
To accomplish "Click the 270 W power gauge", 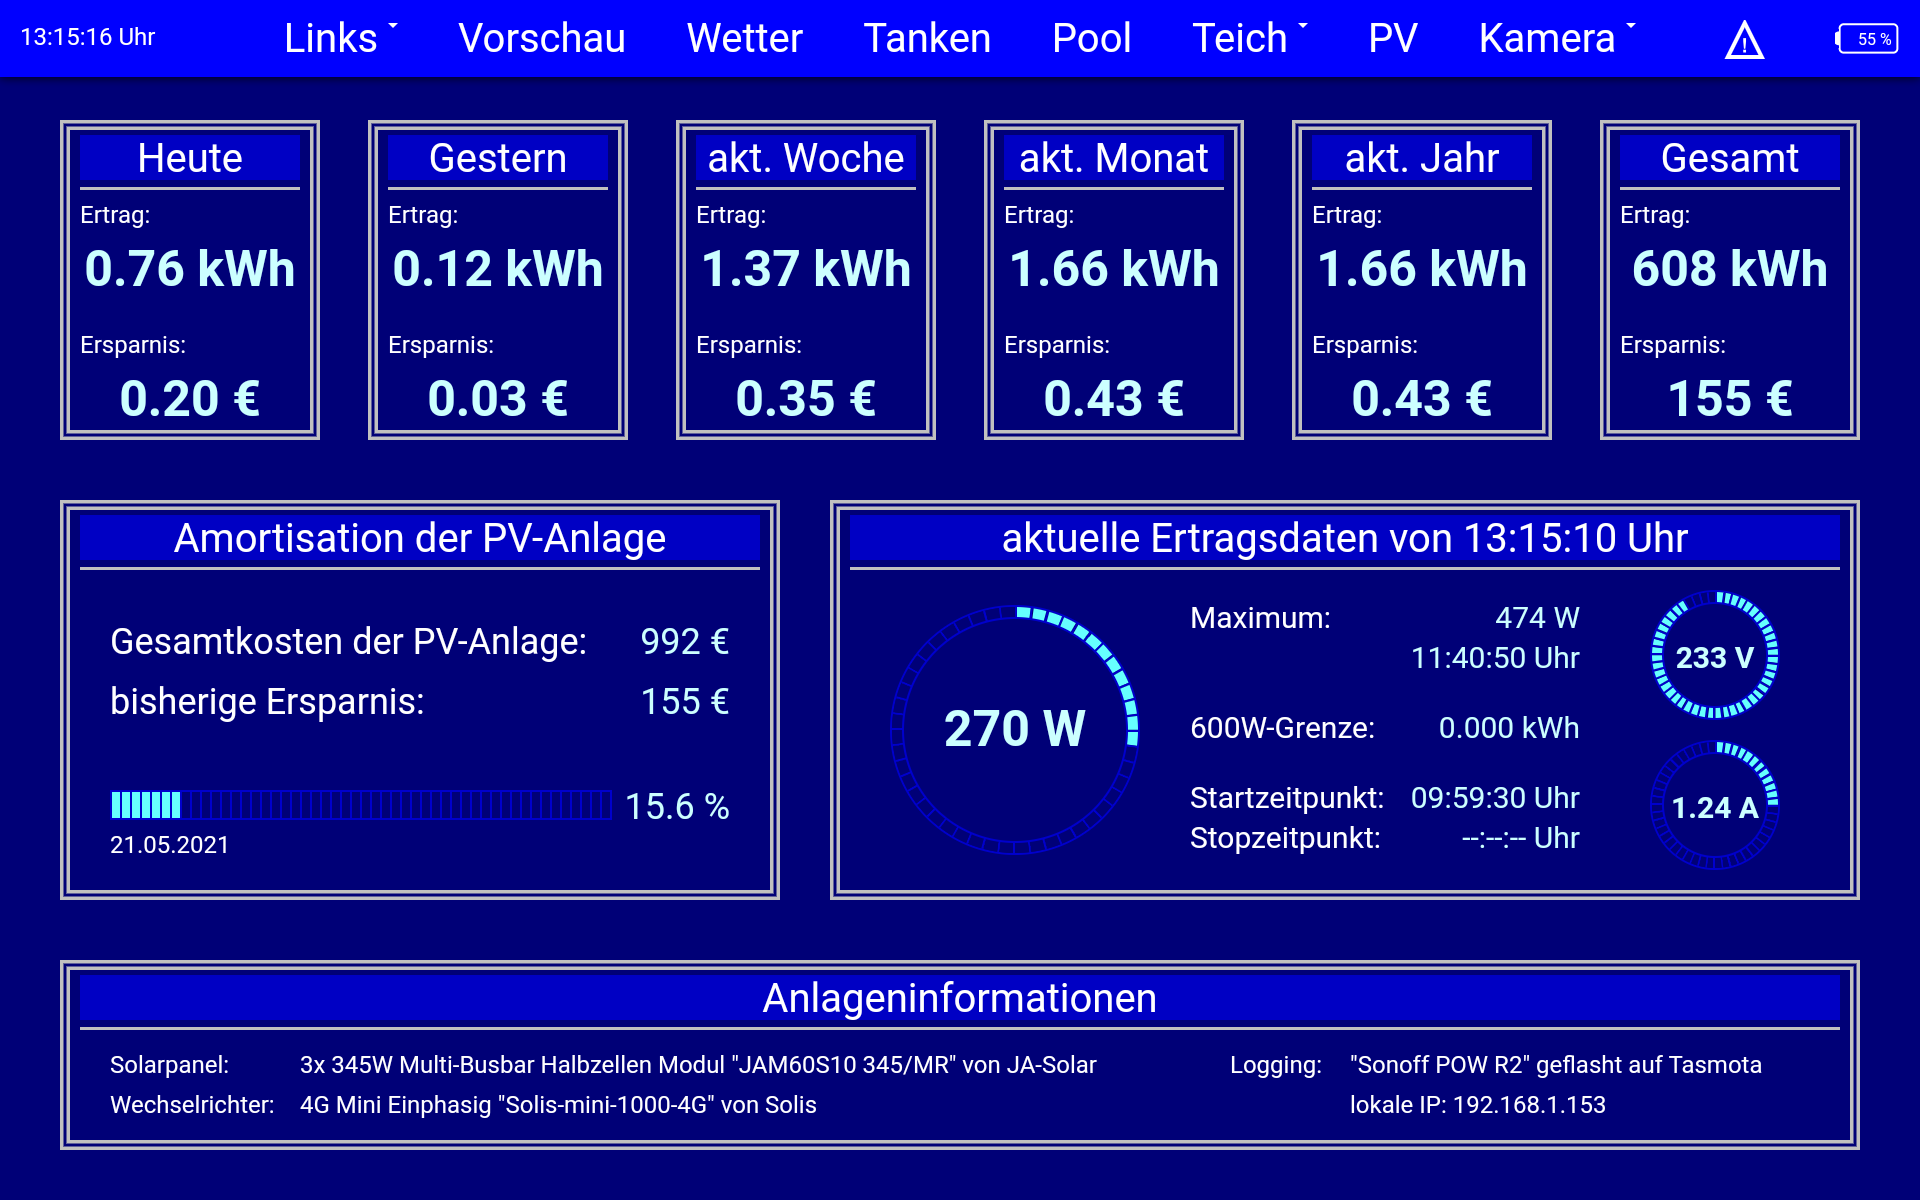I will coord(1014,729).
